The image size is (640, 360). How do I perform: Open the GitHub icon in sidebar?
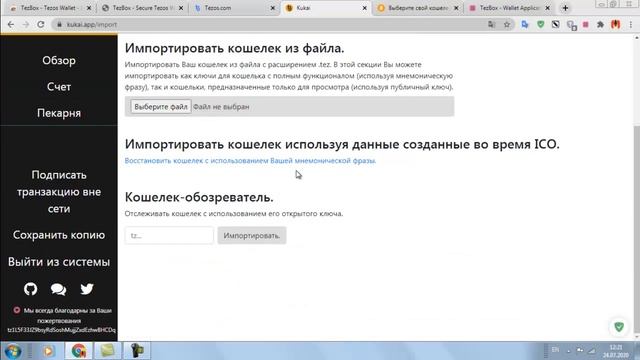coord(31,289)
